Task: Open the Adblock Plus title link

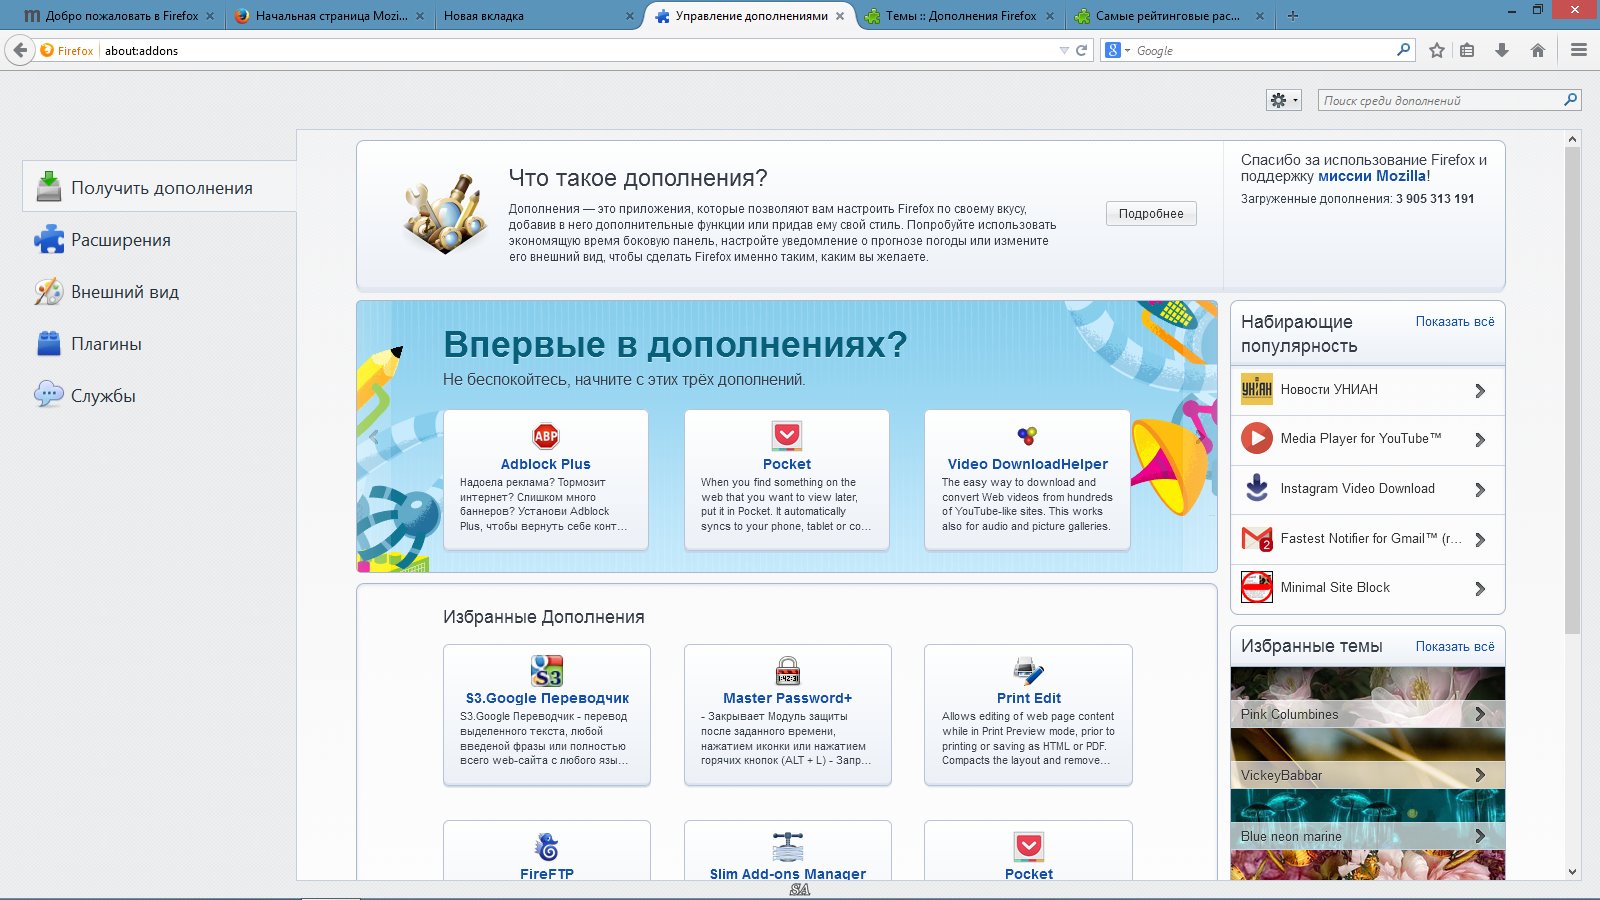Action: [x=546, y=464]
